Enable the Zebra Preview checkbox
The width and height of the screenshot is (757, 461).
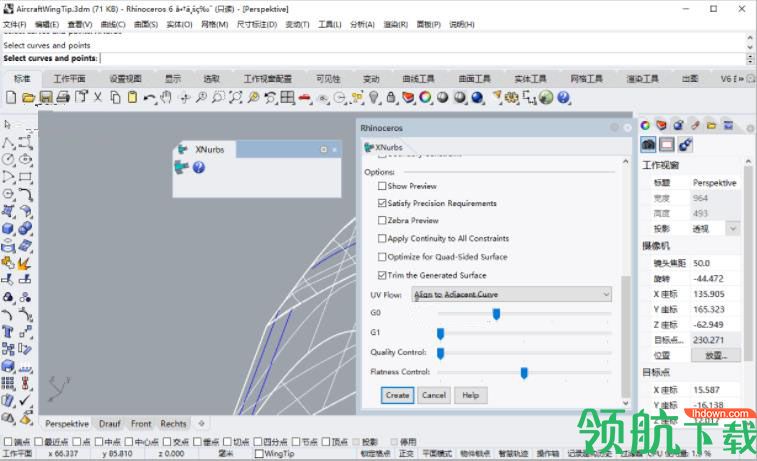(x=382, y=220)
